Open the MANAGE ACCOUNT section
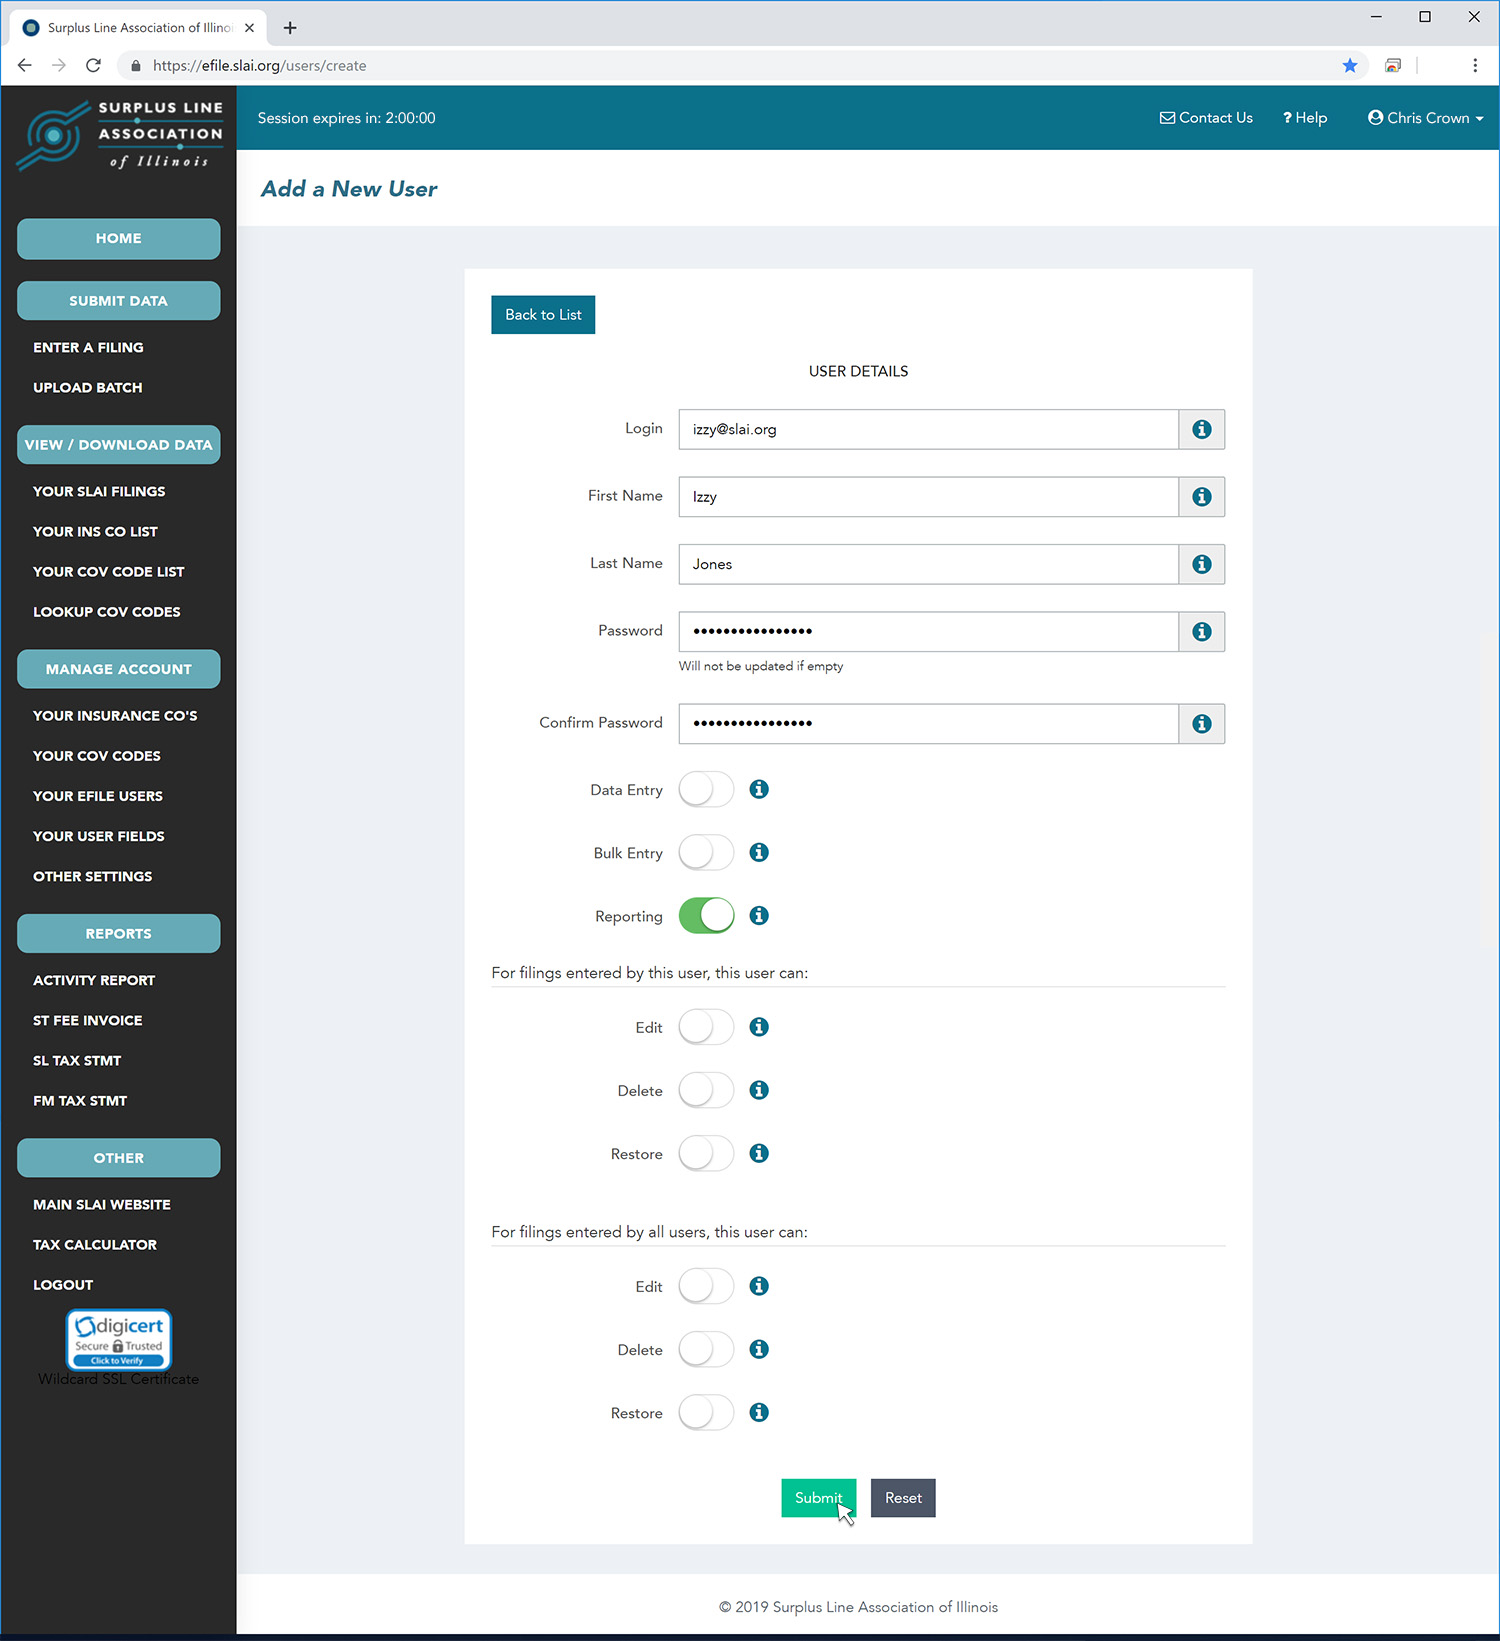 [119, 669]
